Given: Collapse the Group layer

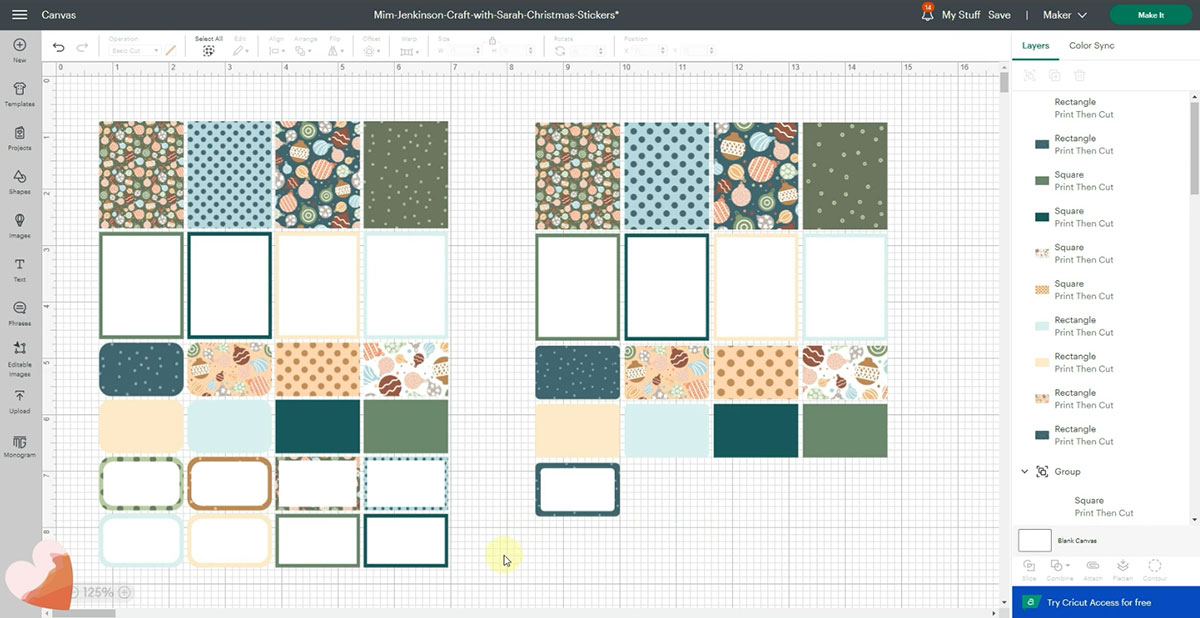Looking at the screenshot, I should (x=1024, y=471).
